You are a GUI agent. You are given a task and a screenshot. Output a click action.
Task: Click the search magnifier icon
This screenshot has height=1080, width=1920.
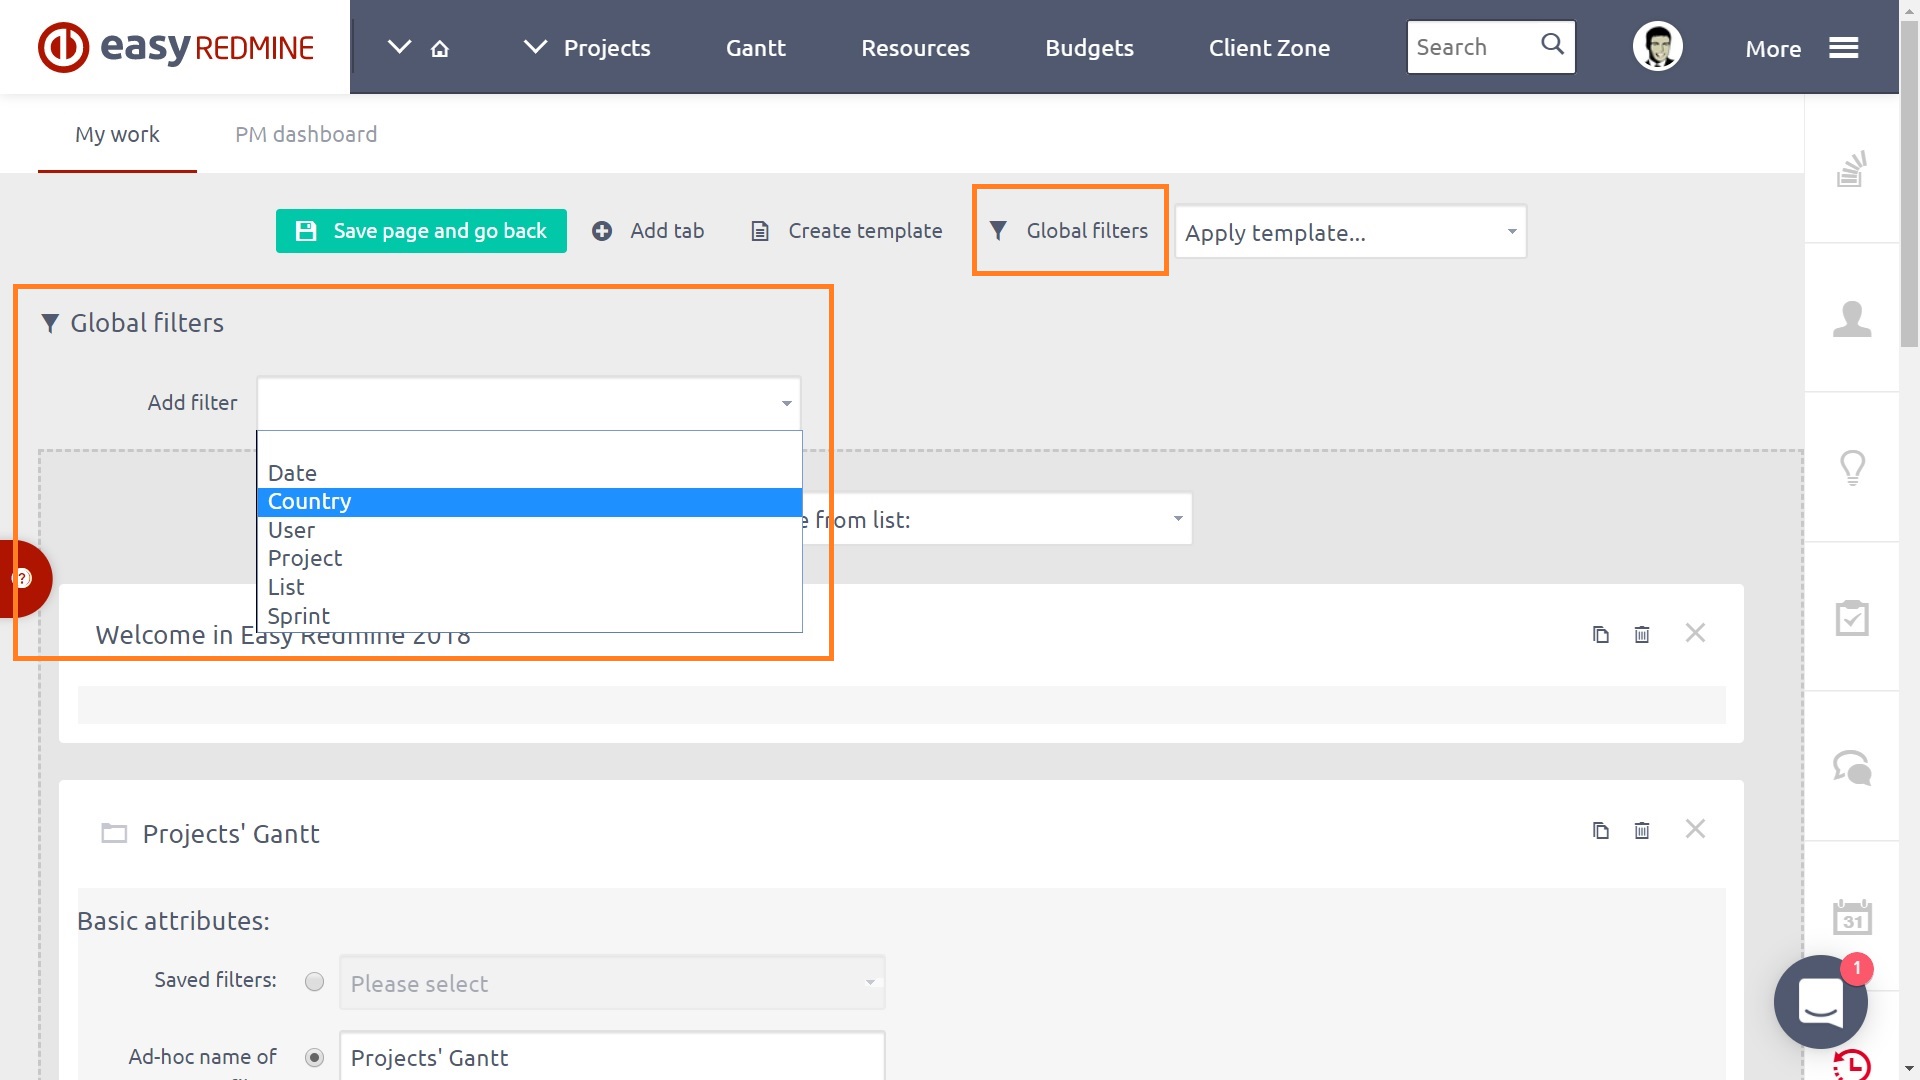point(1552,44)
